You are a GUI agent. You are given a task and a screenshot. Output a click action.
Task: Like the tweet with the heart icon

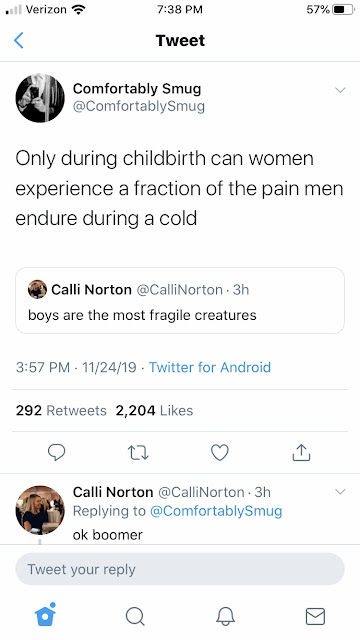(x=220, y=453)
